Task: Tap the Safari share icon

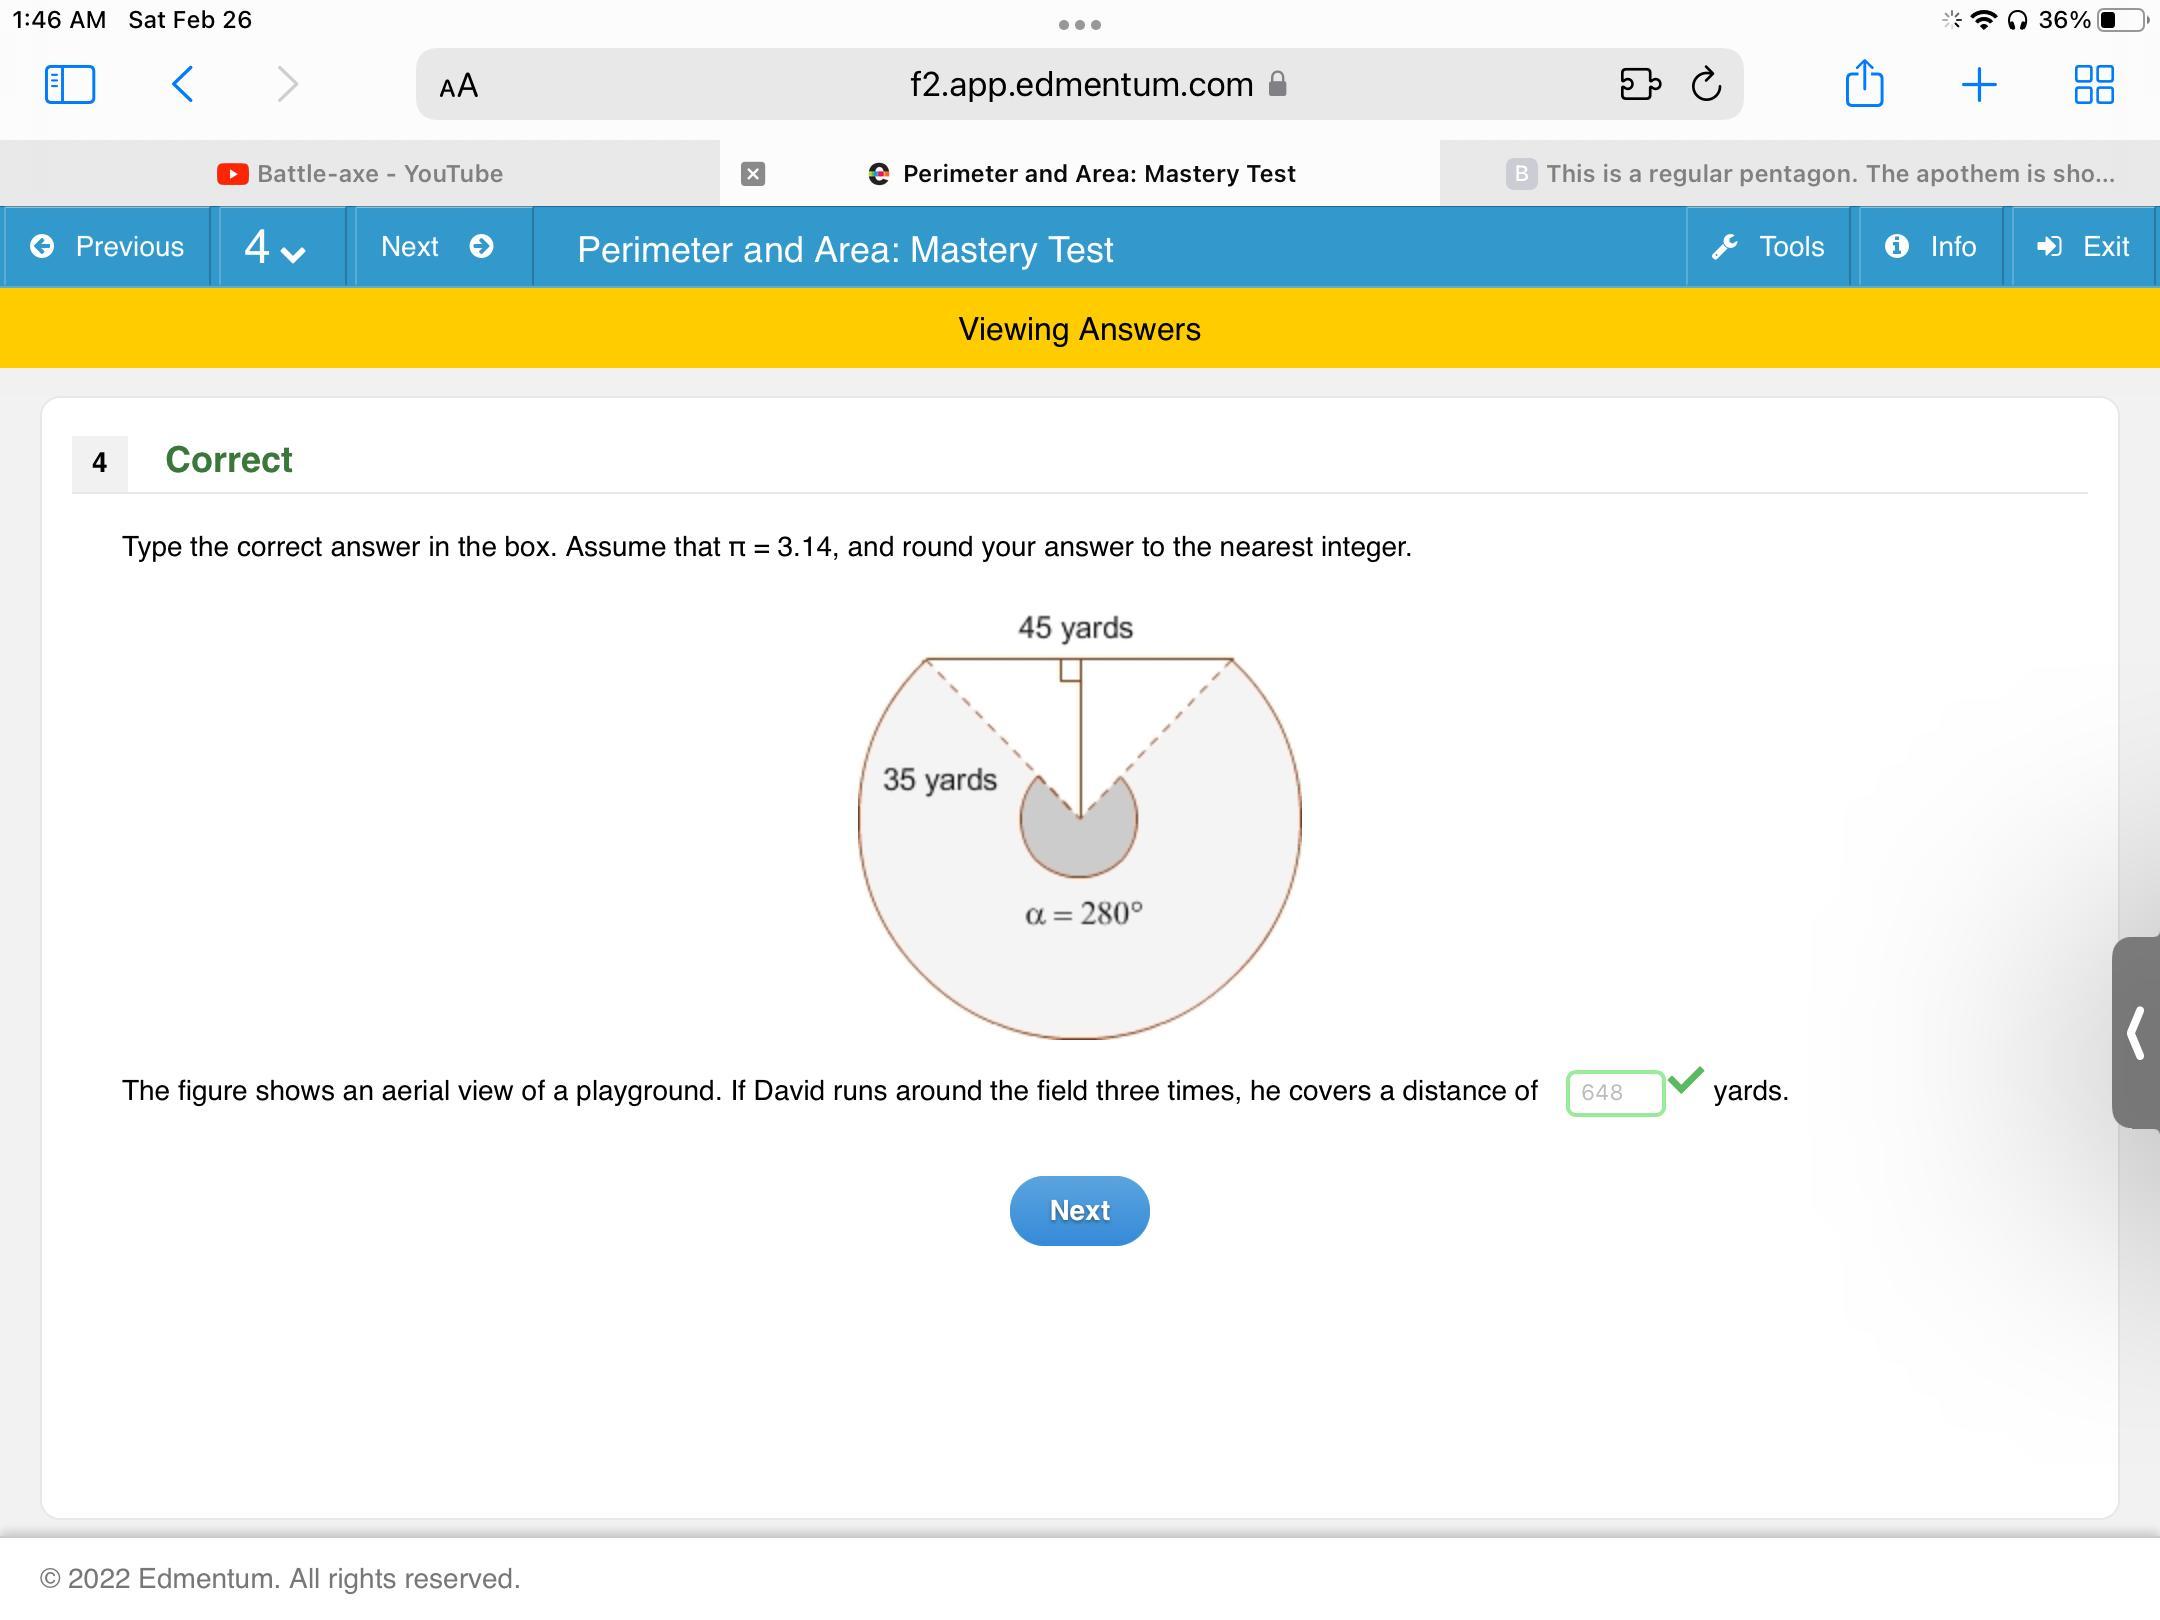Action: (1864, 84)
